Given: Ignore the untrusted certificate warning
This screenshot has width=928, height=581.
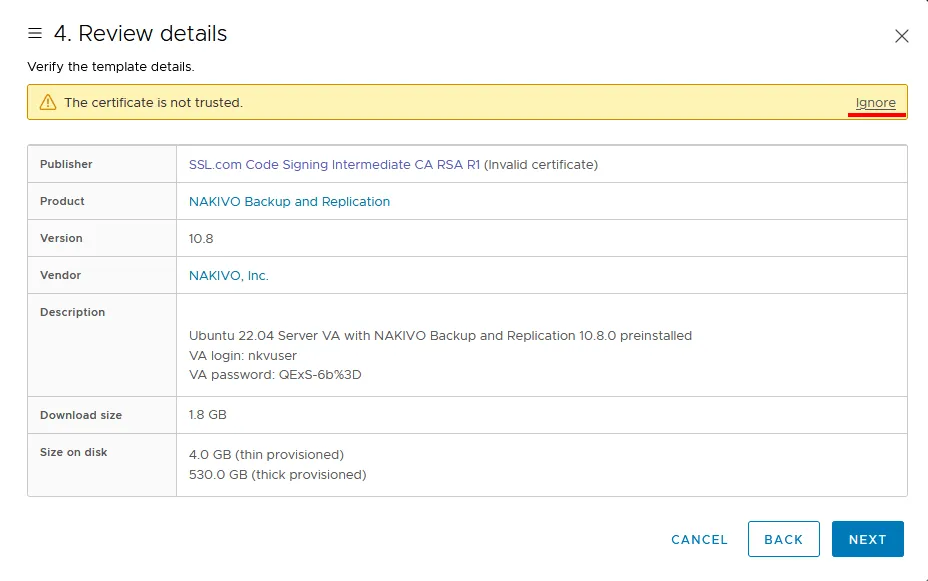Looking at the screenshot, I should click(875, 103).
